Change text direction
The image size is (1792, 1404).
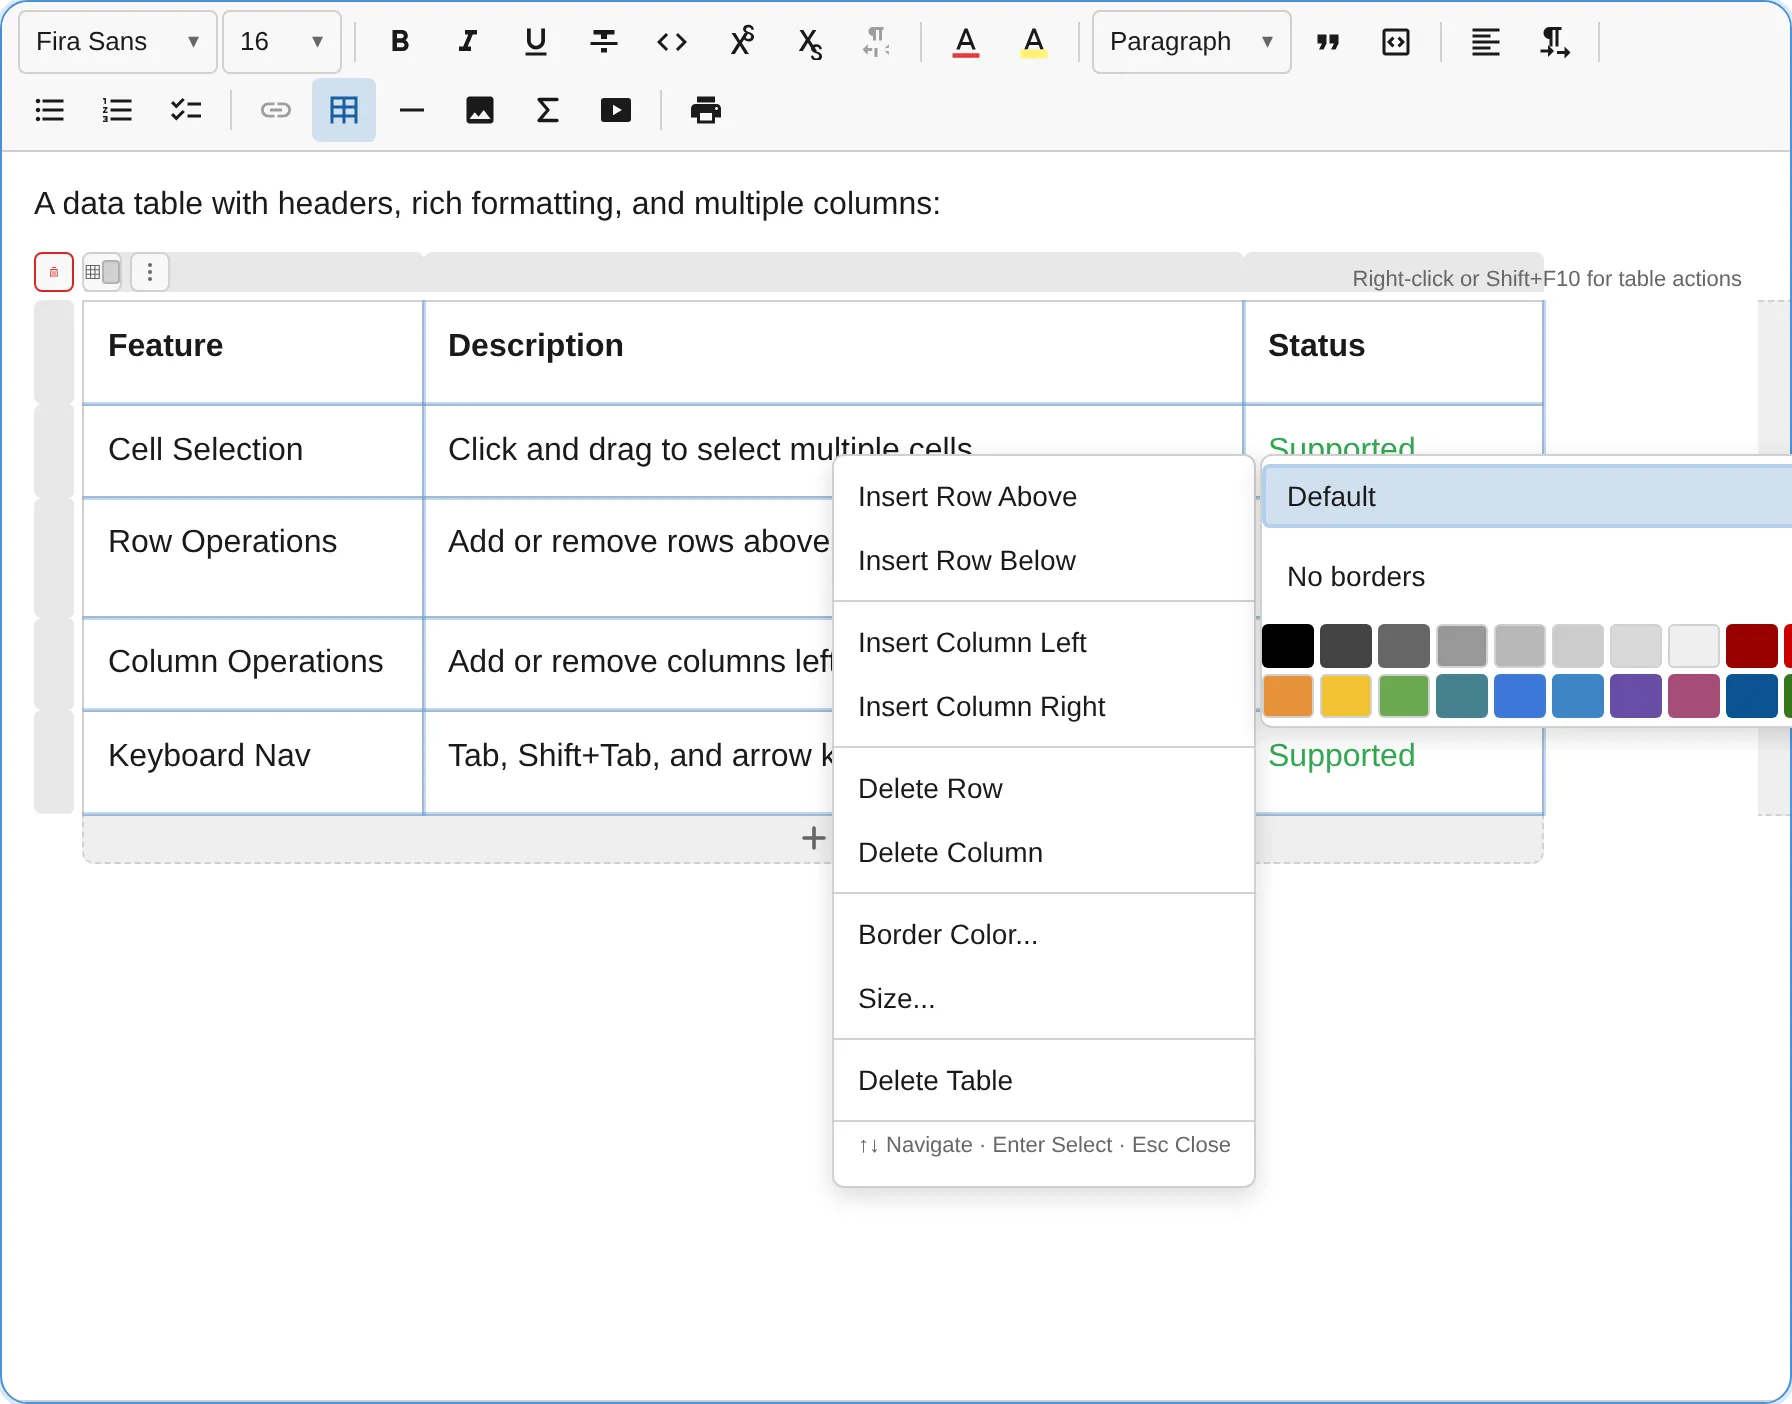1554,42
